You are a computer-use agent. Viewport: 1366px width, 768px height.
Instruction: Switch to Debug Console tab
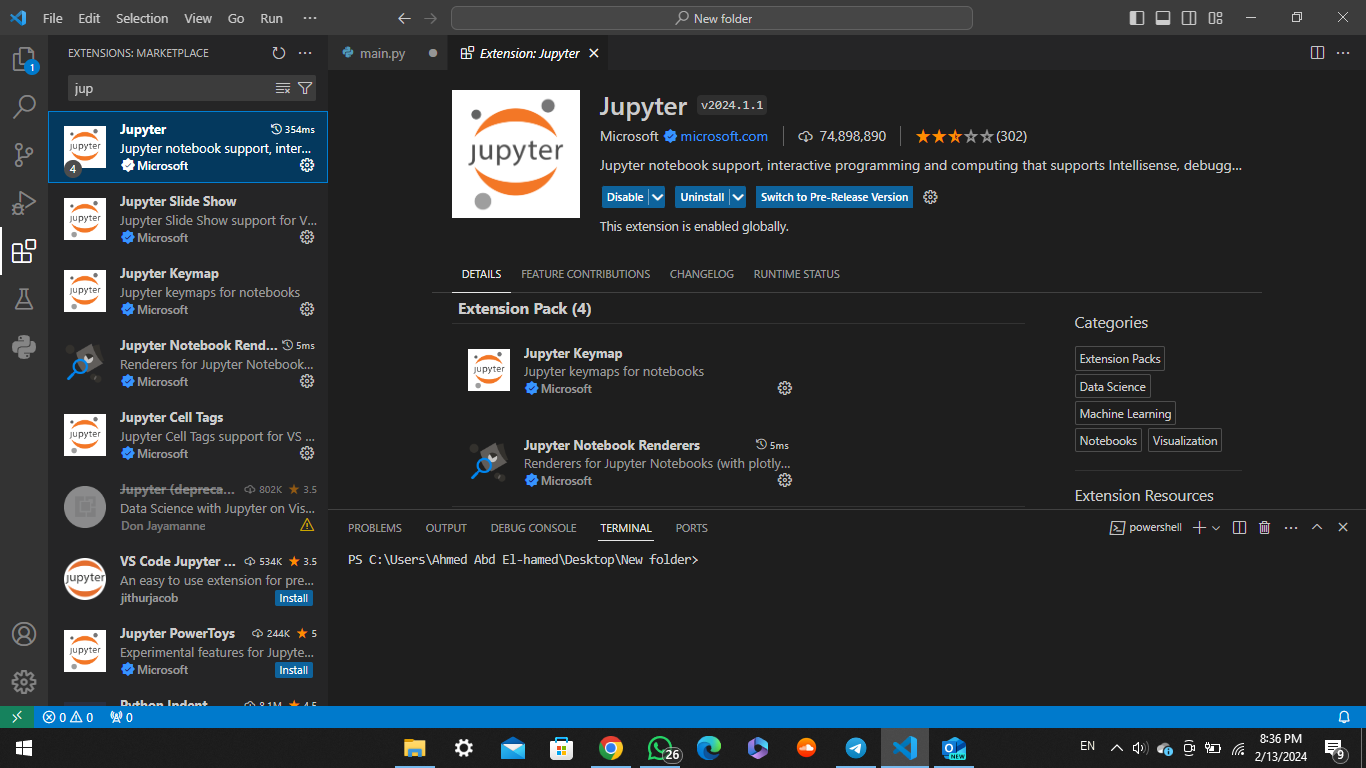coord(533,528)
